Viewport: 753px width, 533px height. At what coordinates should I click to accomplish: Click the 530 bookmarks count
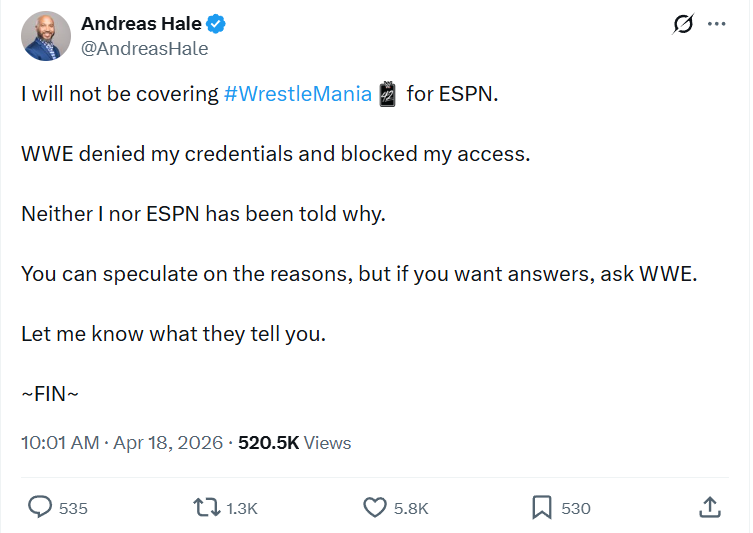click(576, 508)
